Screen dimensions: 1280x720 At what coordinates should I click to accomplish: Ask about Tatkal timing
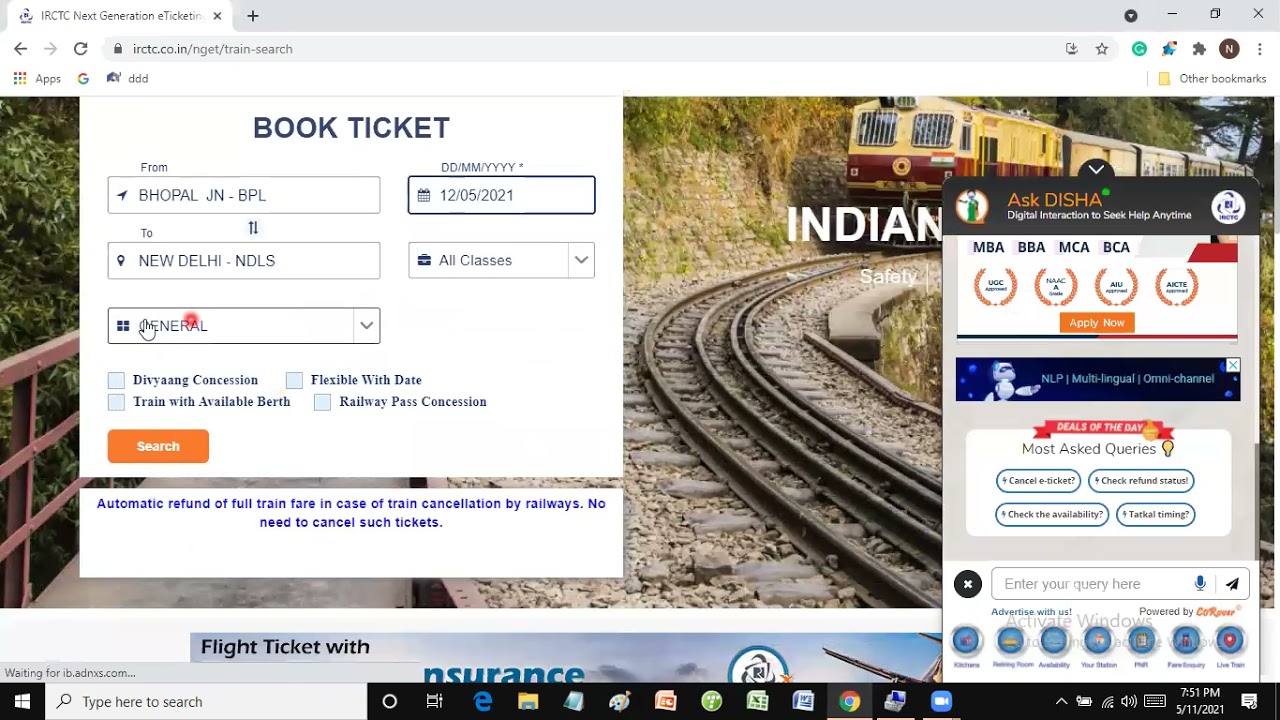tap(1155, 515)
